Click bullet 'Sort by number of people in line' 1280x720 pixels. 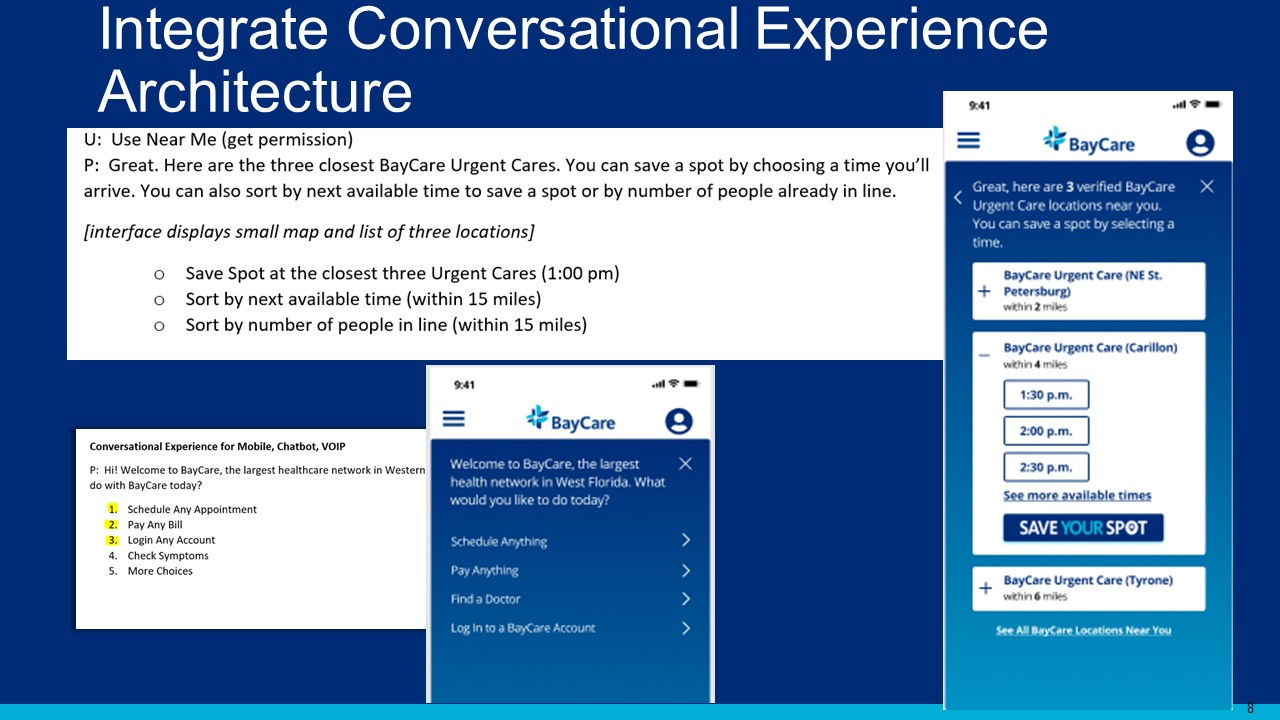click(x=386, y=325)
